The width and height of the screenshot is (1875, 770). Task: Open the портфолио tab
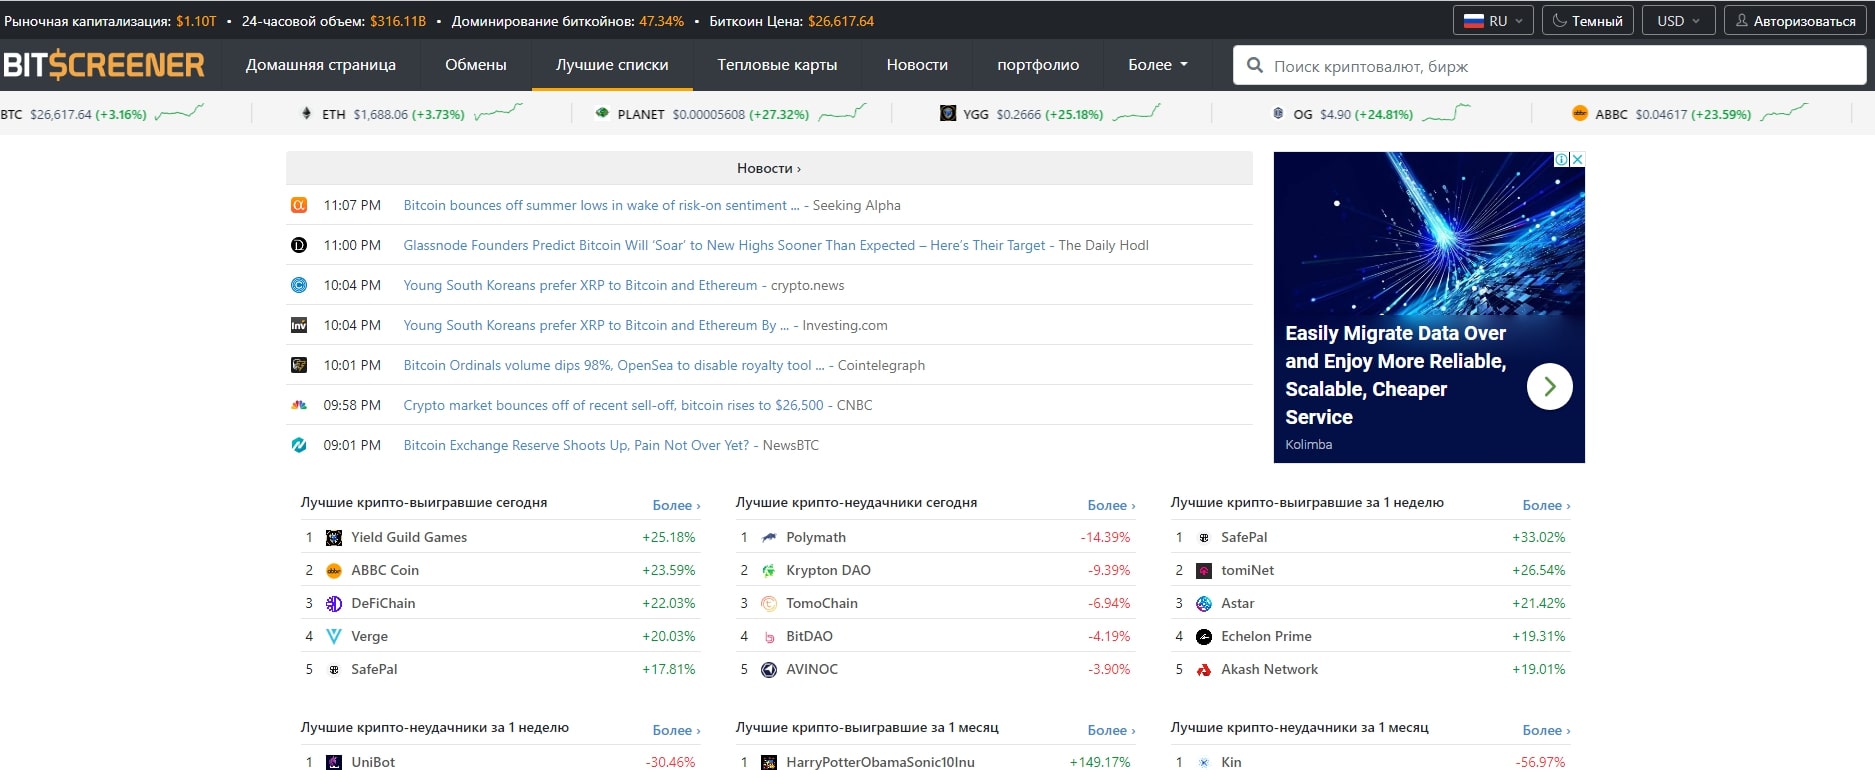coord(1038,65)
